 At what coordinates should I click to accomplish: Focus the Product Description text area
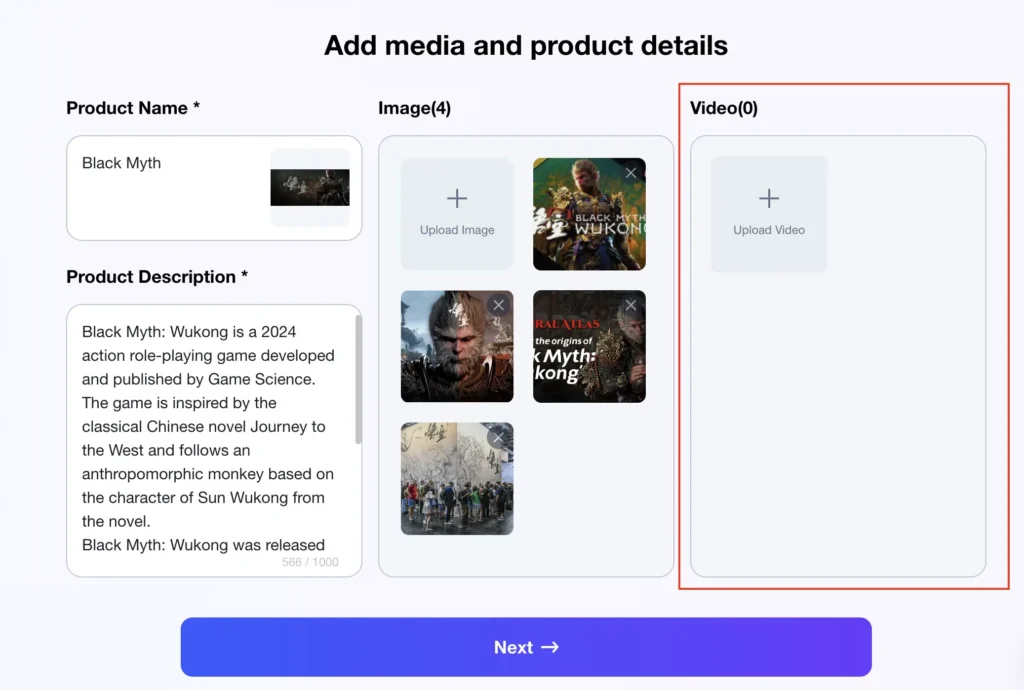(x=208, y=438)
